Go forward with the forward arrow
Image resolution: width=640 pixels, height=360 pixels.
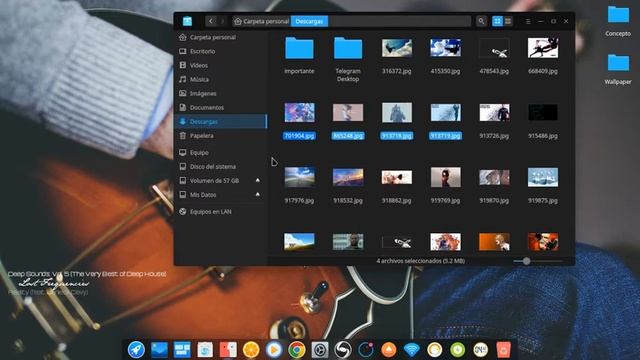point(223,21)
